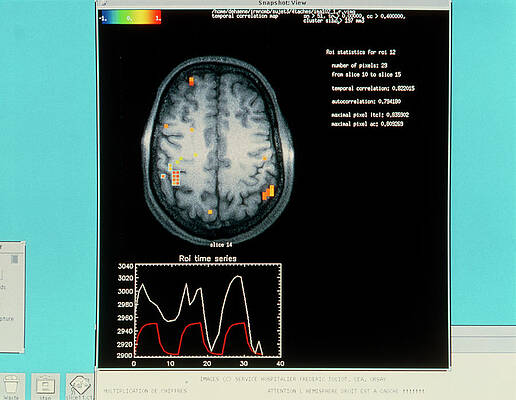Viewport: 516px width, 400px height.
Task: Click the 'temporal correlation' value line
Action: click(373, 88)
